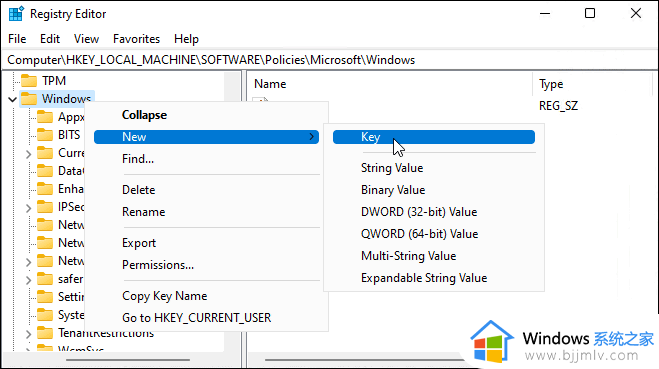Open the Help menu
Viewport: 659px width, 369px height.
click(x=186, y=39)
